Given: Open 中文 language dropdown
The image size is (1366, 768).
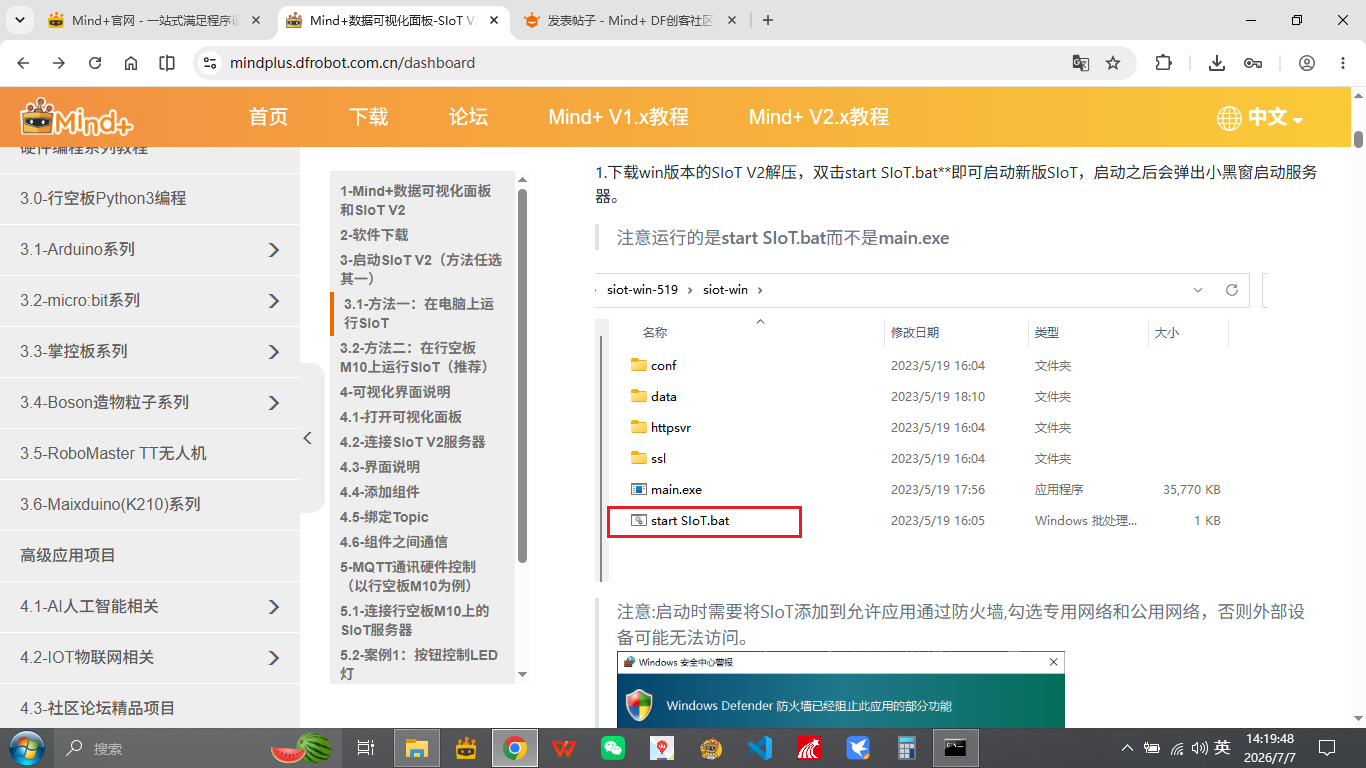Looking at the screenshot, I should click(x=1260, y=118).
